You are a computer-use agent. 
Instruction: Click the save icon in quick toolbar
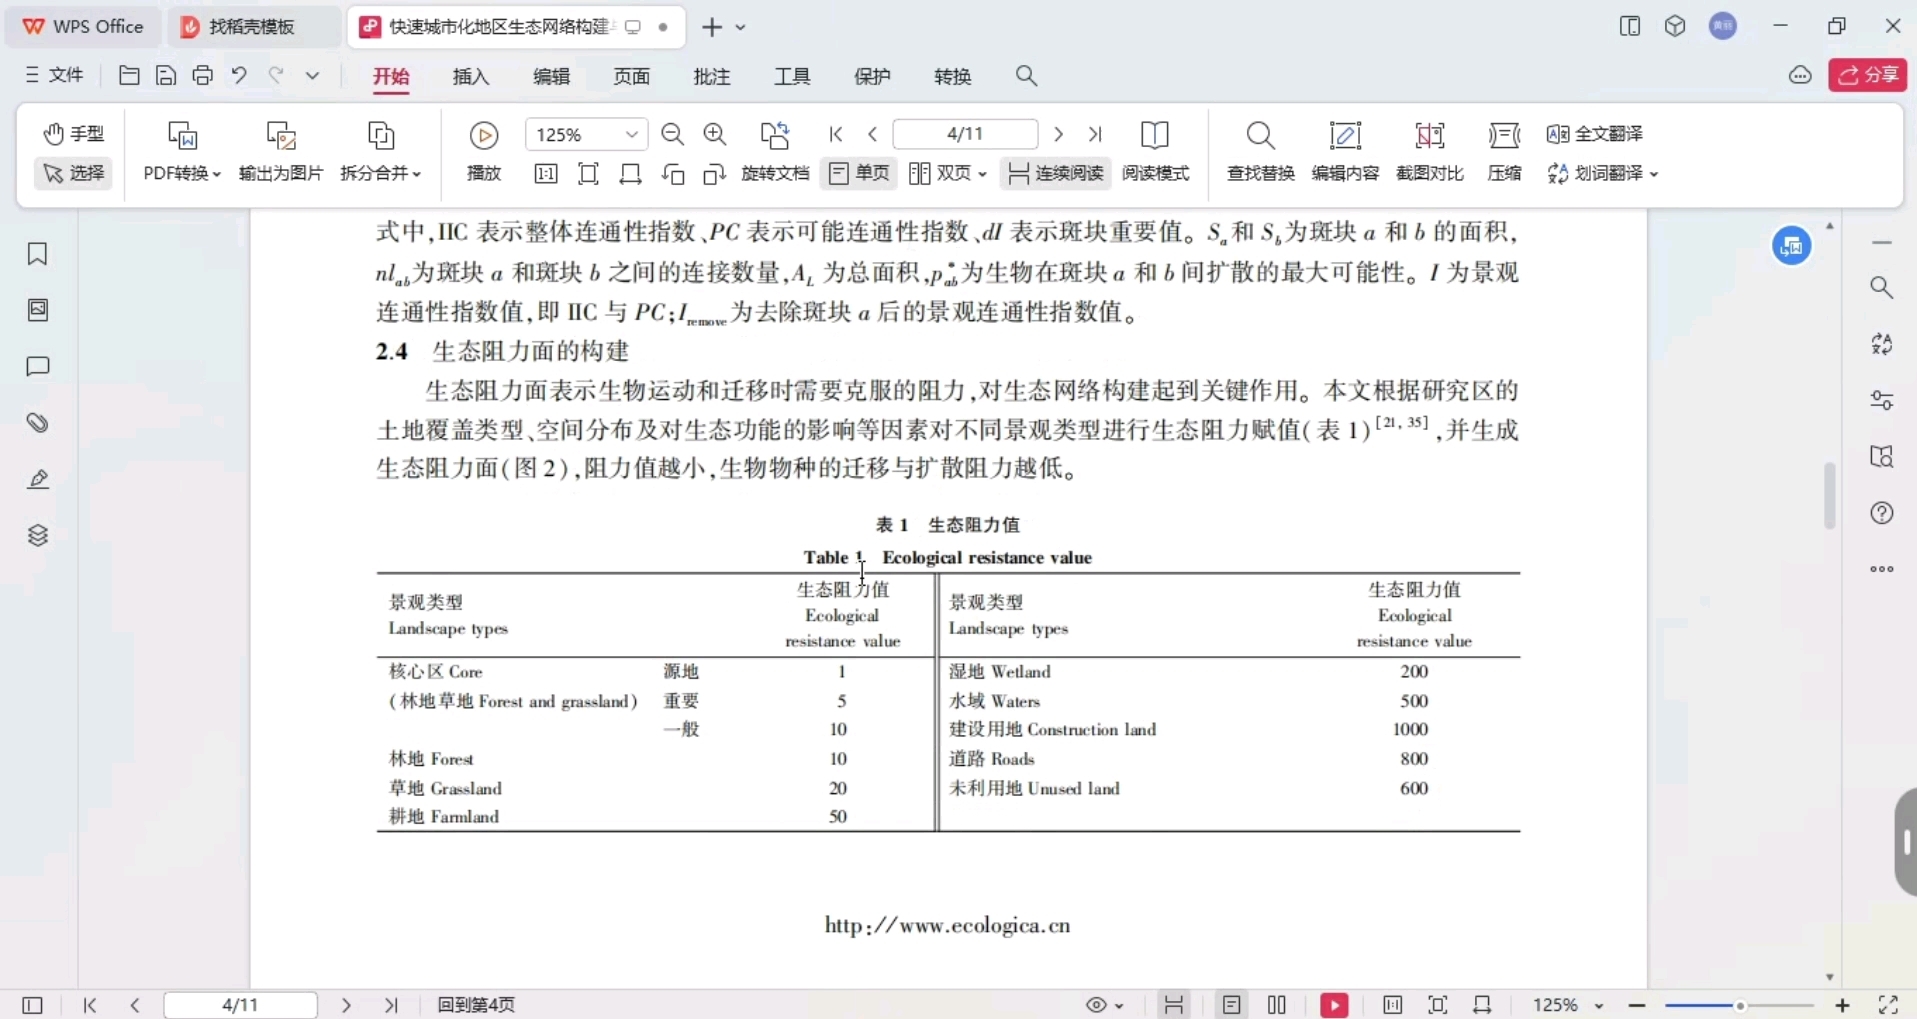click(166, 75)
